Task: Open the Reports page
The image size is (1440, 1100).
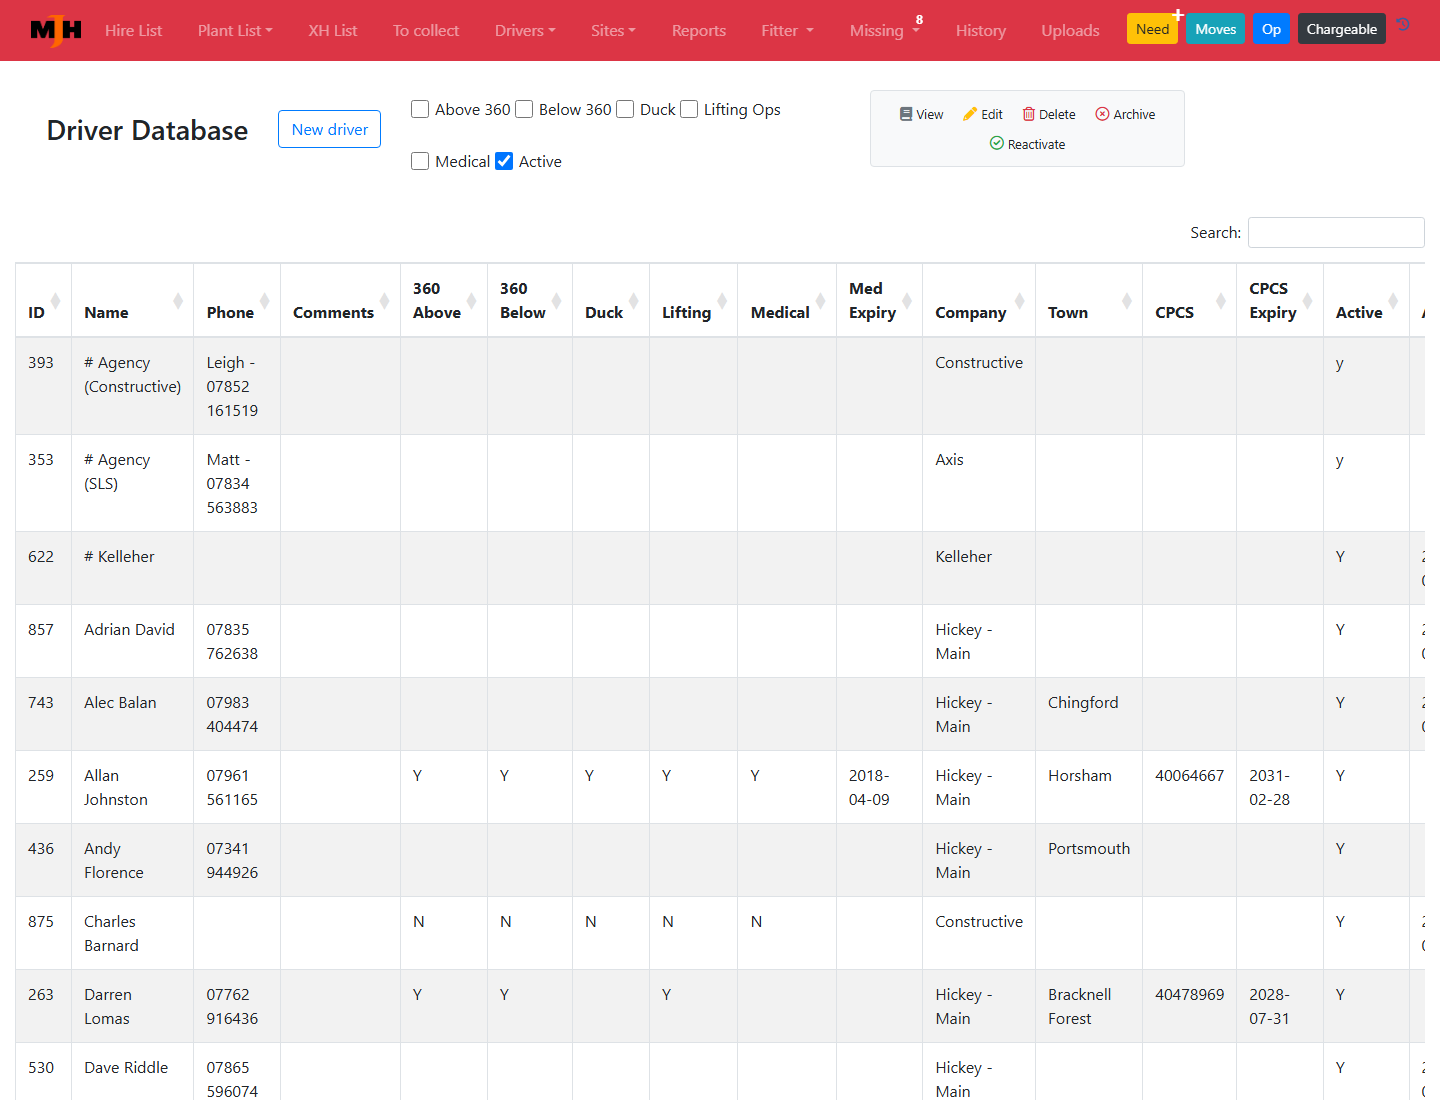Action: (699, 30)
